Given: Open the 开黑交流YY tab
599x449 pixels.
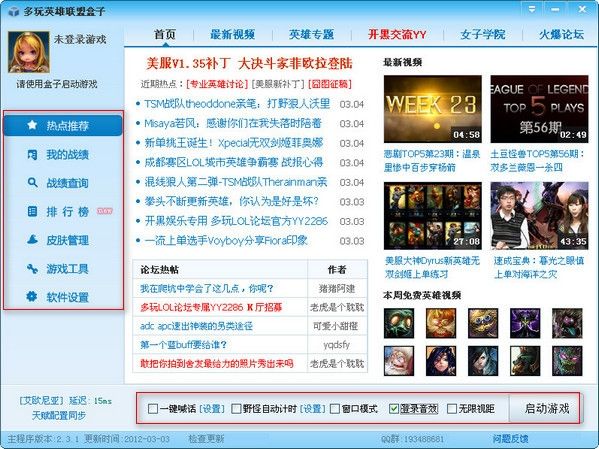Looking at the screenshot, I should tap(397, 34).
